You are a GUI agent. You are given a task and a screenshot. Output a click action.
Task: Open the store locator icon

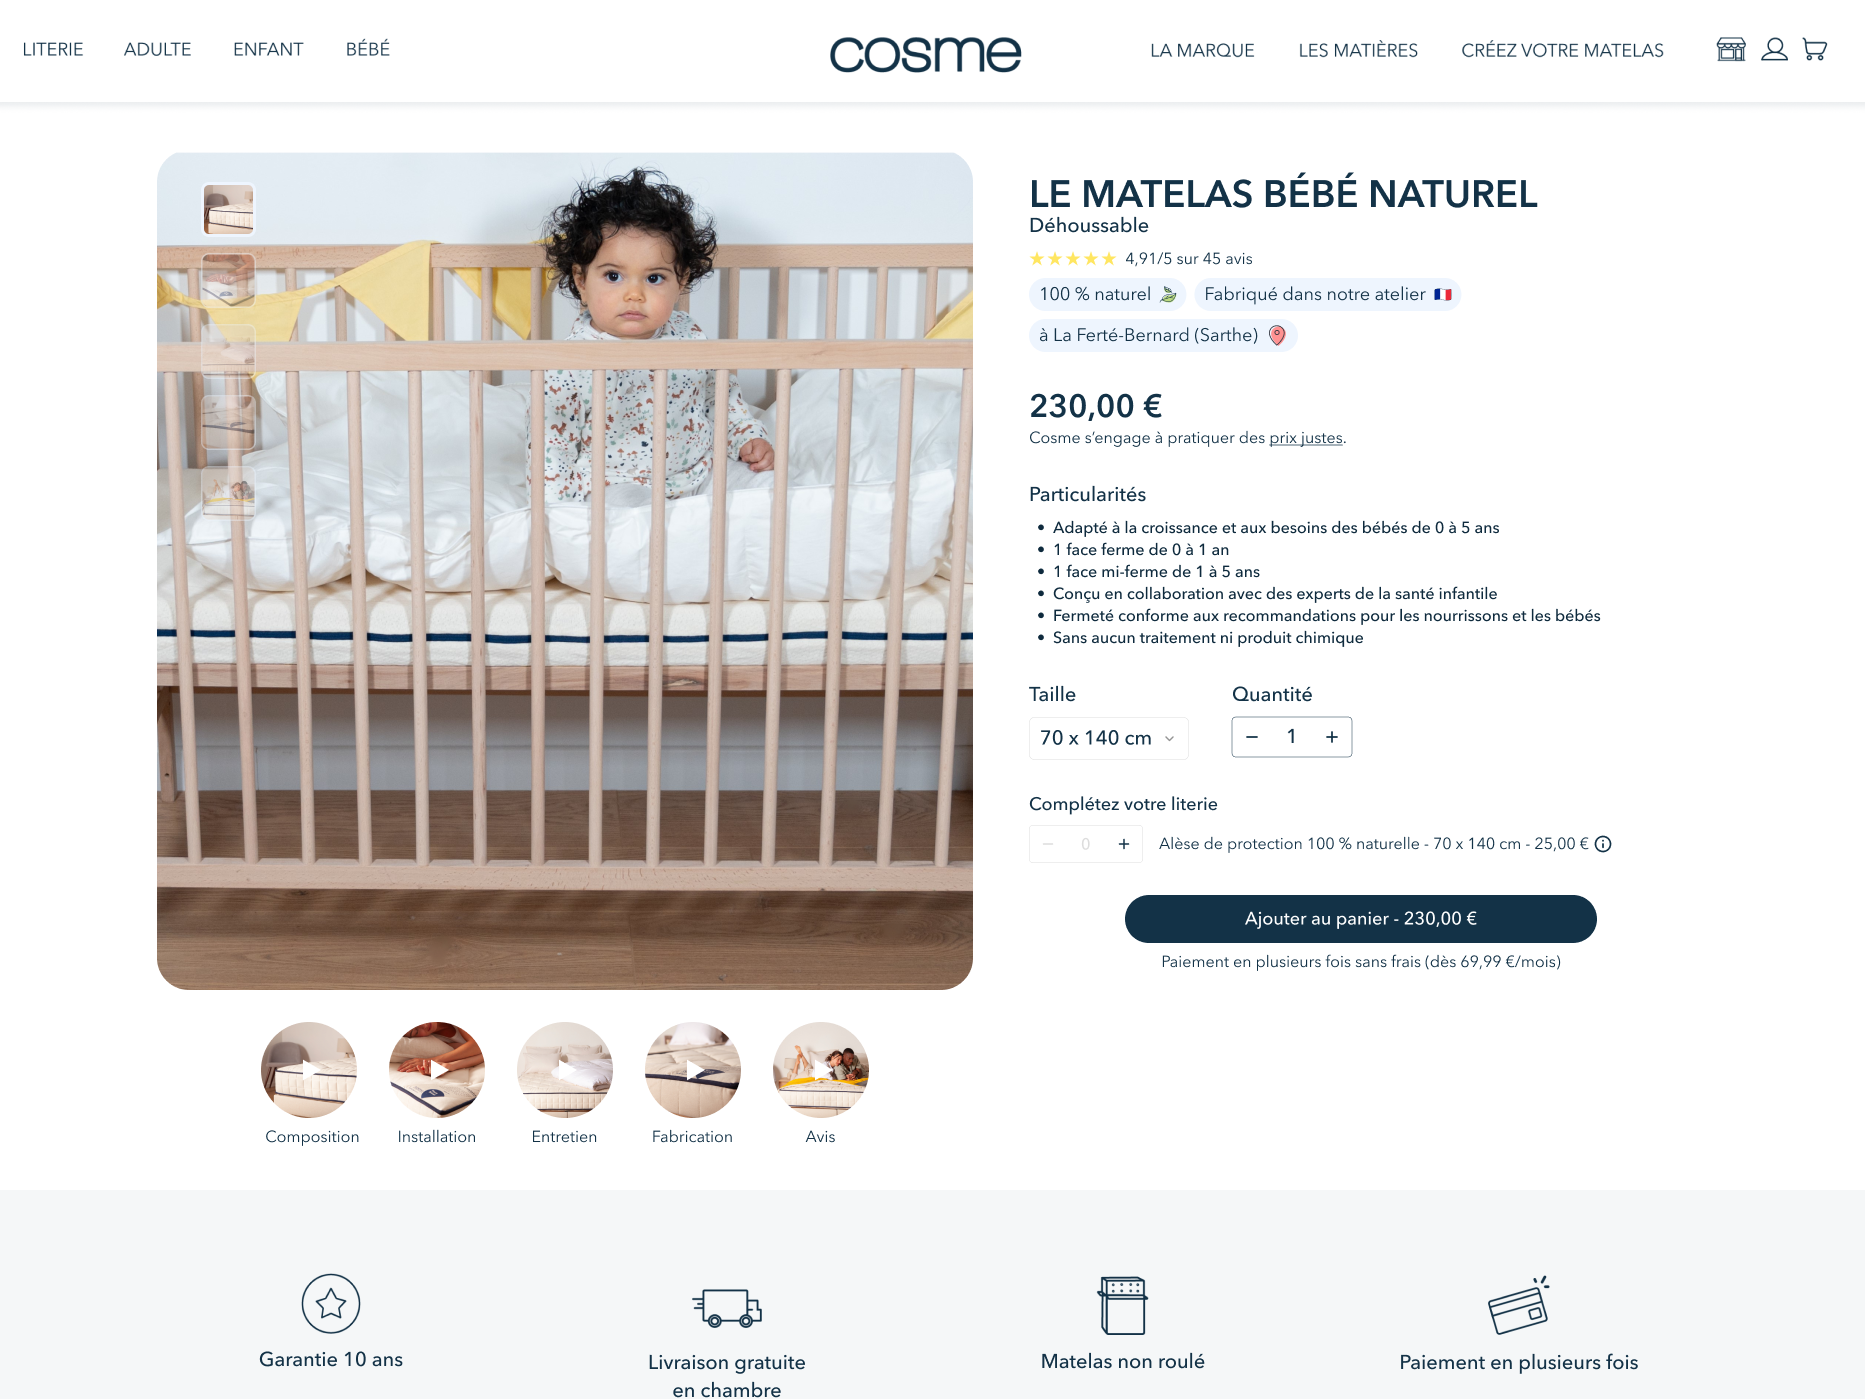pyautogui.click(x=1731, y=50)
